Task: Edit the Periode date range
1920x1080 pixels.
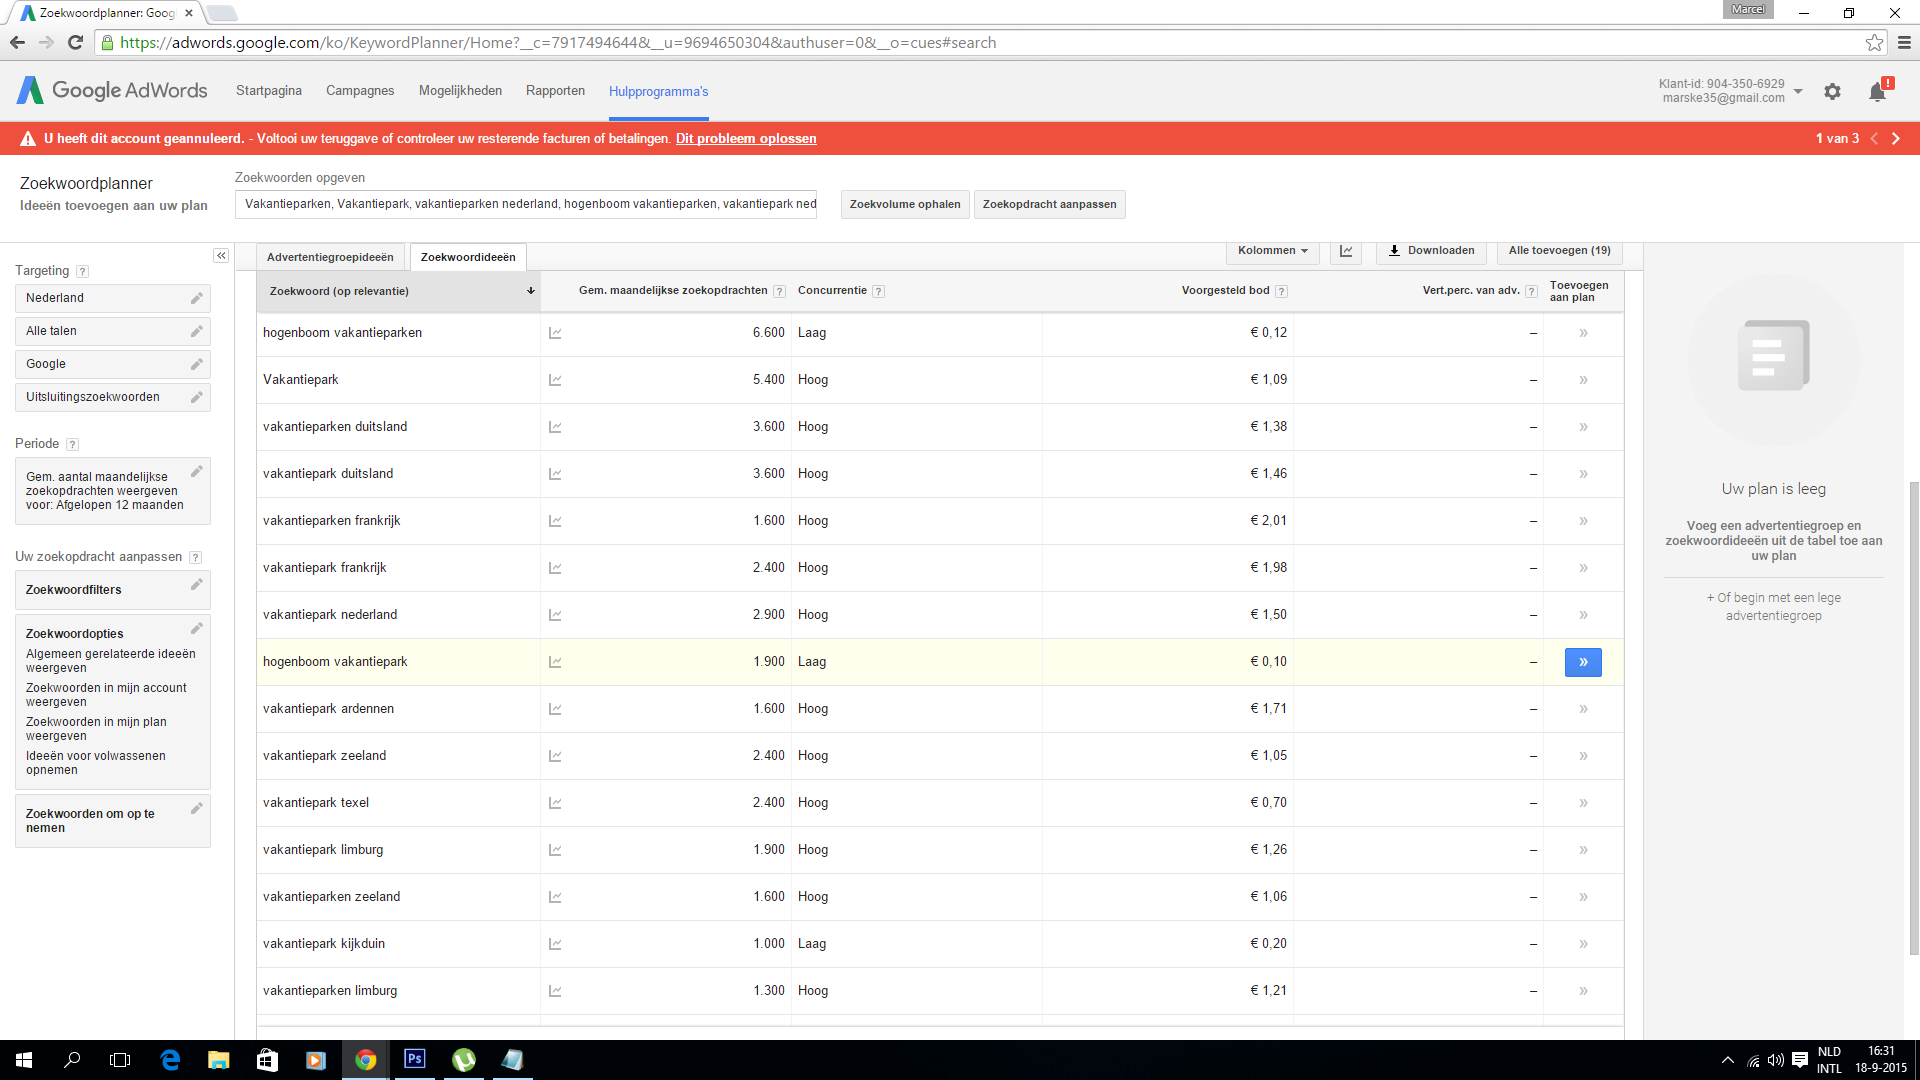Action: (197, 471)
